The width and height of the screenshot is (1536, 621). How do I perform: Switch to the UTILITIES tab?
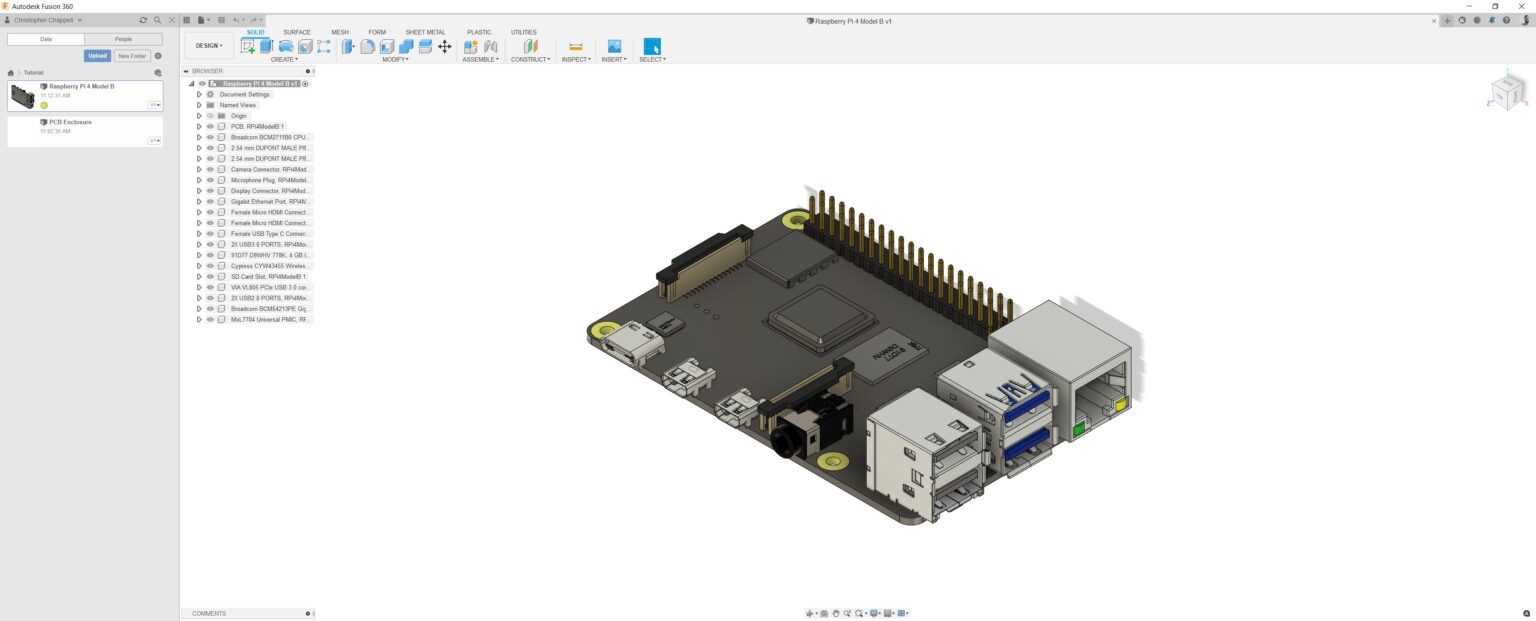pos(524,32)
